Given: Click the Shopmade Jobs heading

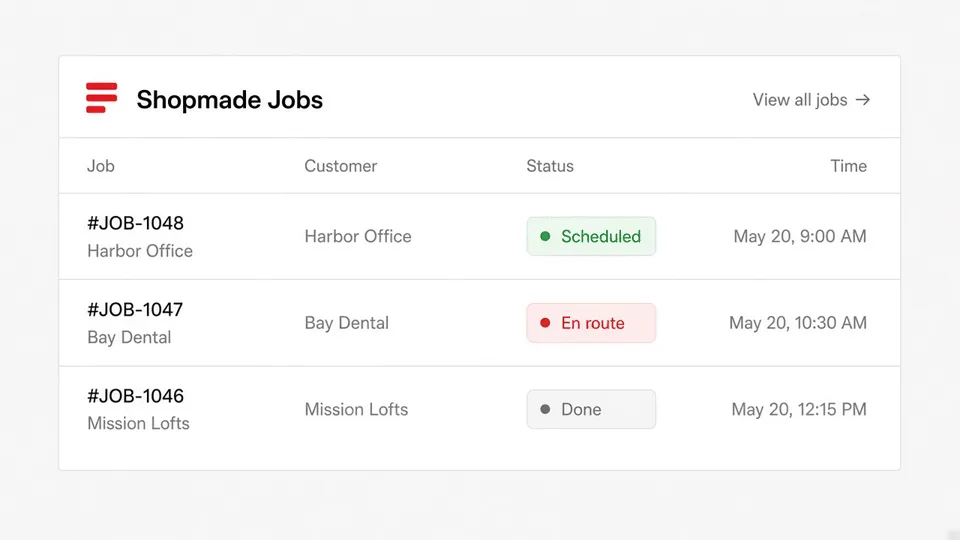Looking at the screenshot, I should tap(230, 100).
